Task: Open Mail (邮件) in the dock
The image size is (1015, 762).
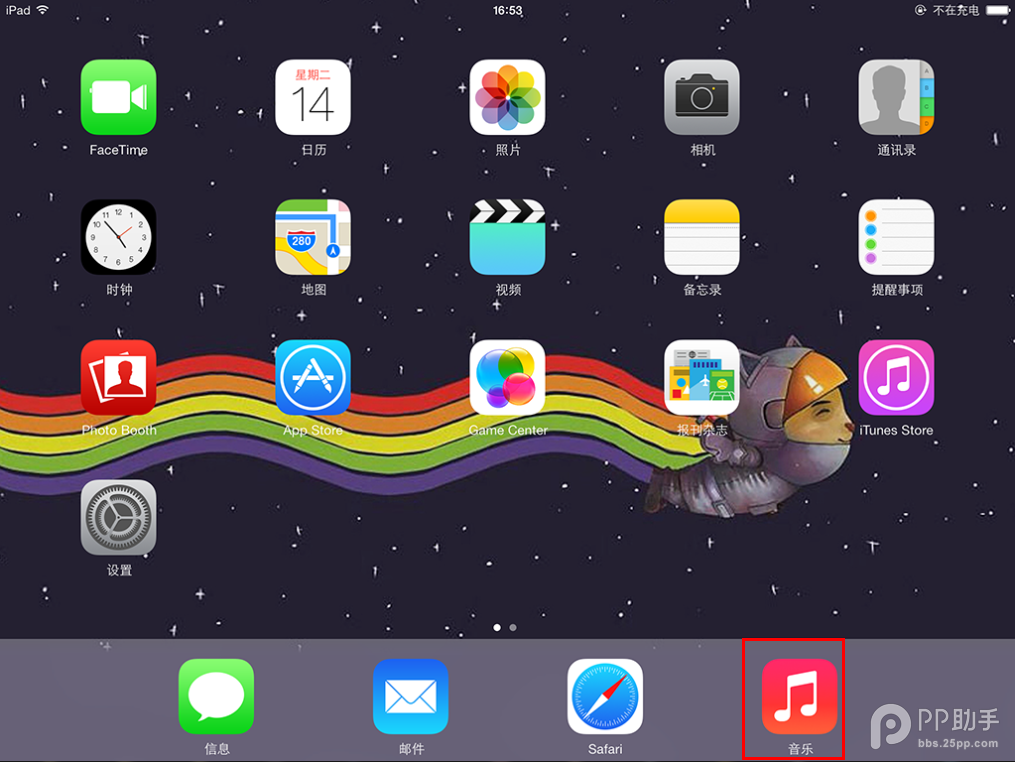Action: [410, 697]
